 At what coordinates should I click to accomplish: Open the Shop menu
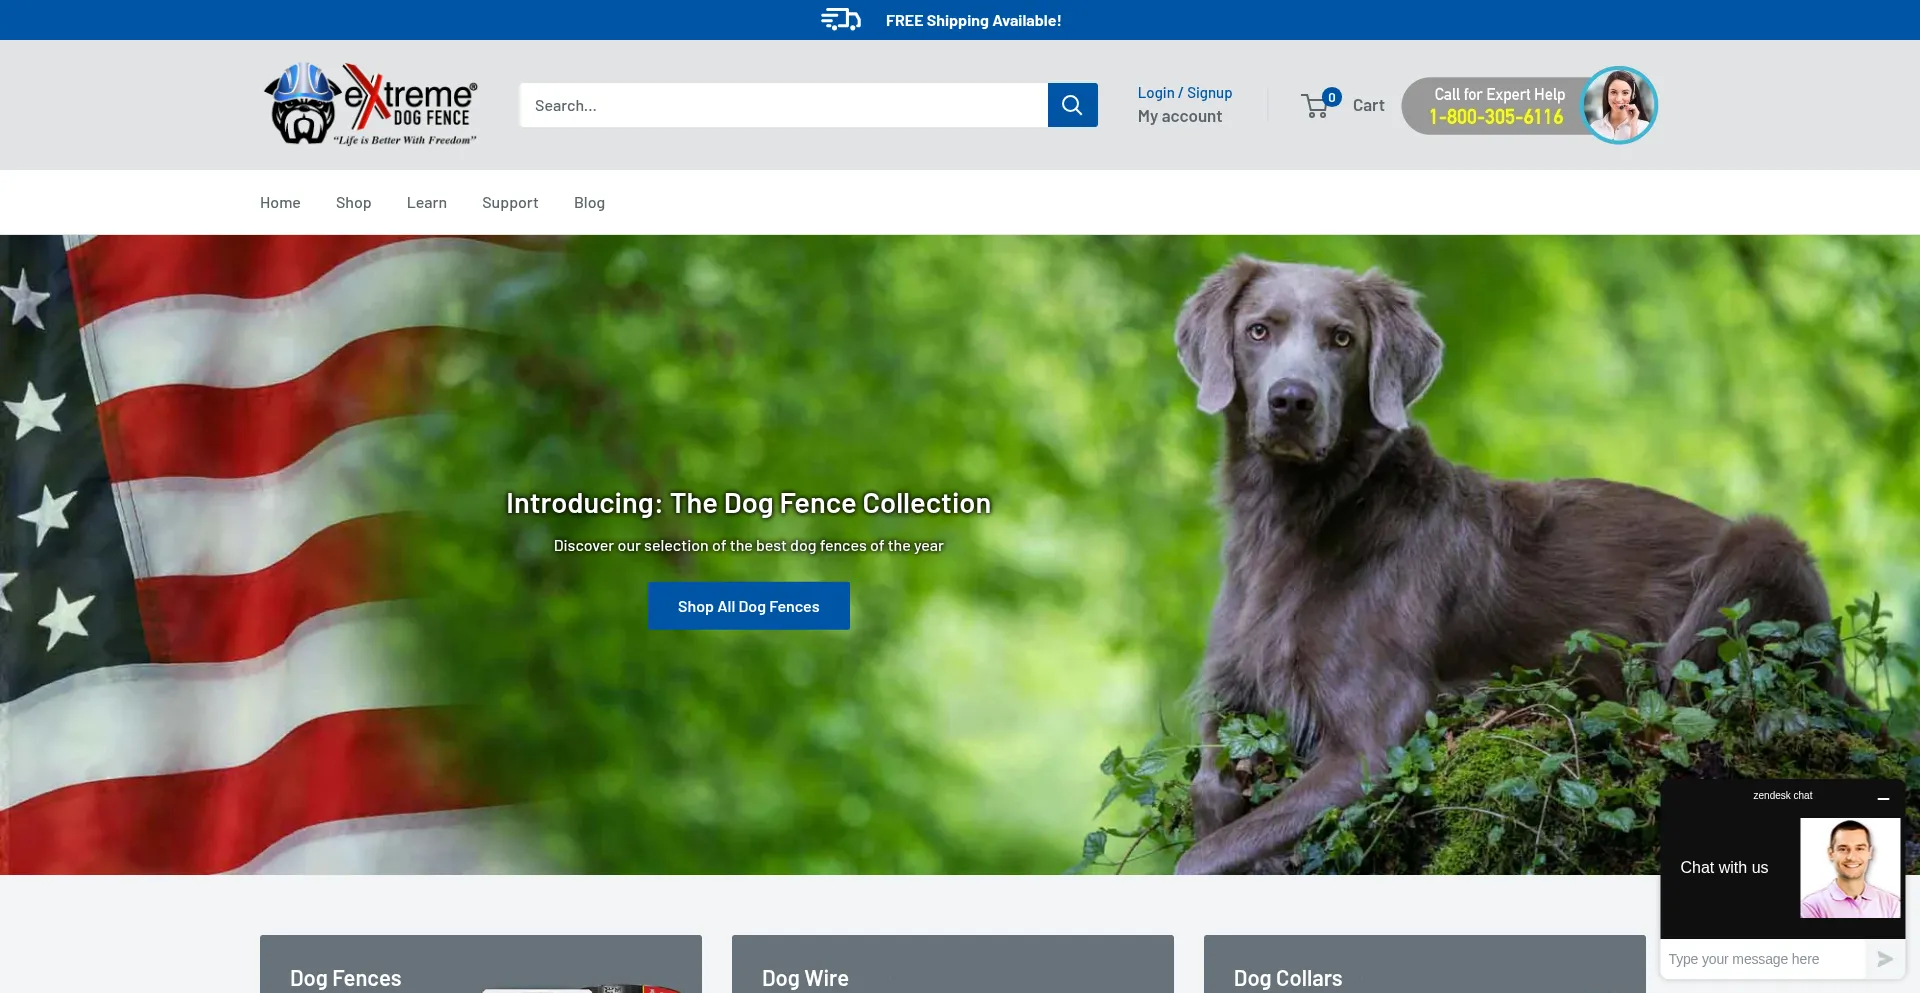click(x=353, y=203)
